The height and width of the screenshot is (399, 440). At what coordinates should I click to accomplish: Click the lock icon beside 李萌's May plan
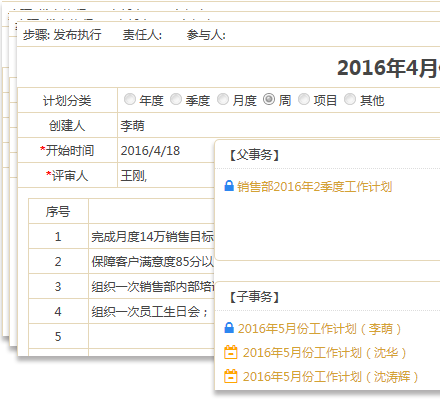coord(229,328)
